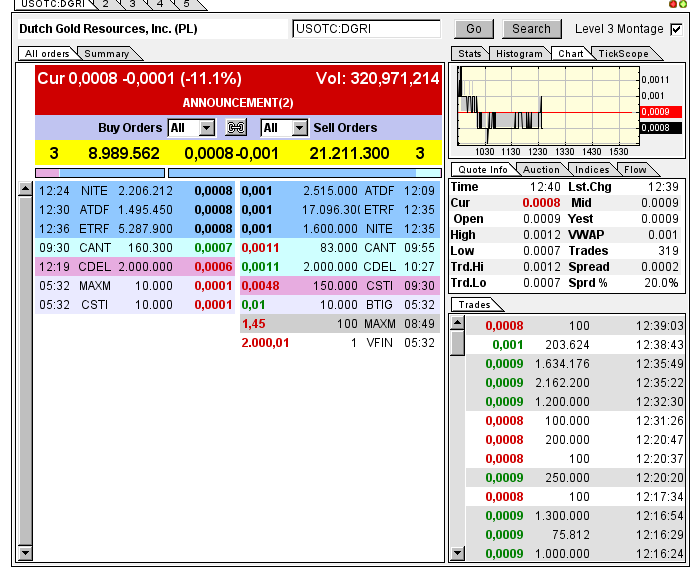Click the buy/sell volume ratio bar
The height and width of the screenshot is (567, 693).
click(x=238, y=173)
